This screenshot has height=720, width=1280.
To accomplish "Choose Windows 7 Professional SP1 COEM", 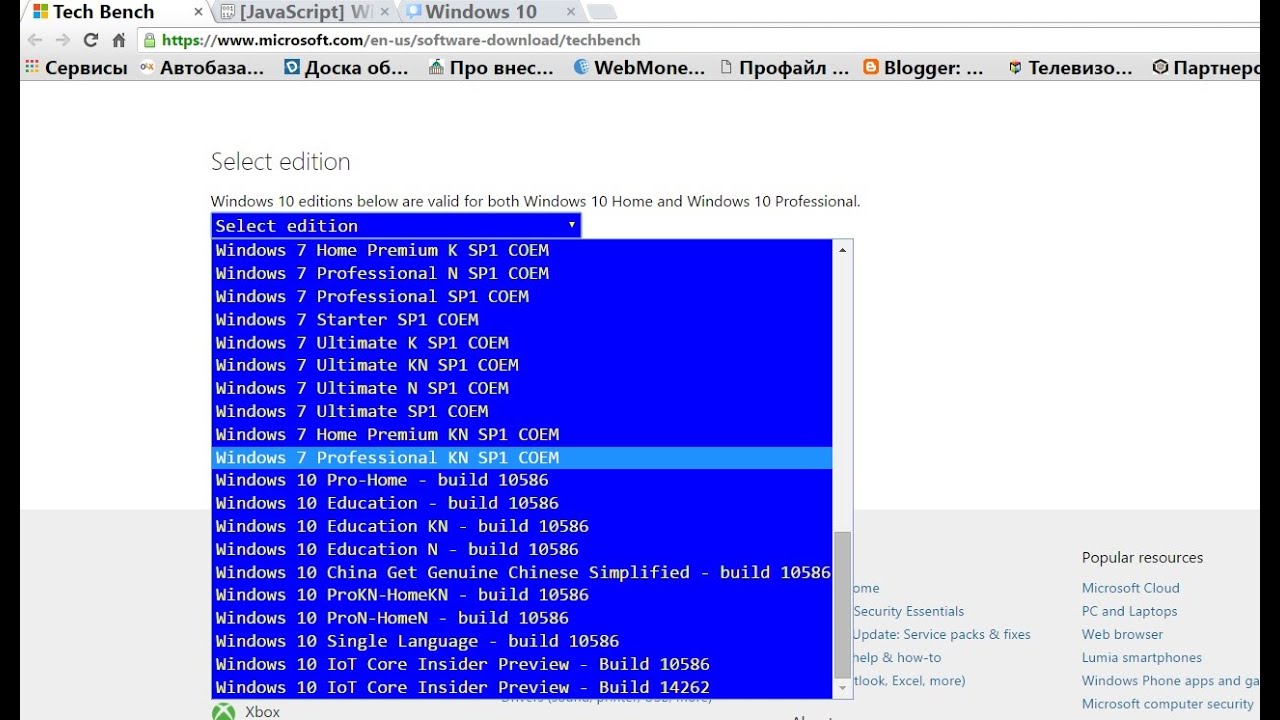I will [522, 296].
